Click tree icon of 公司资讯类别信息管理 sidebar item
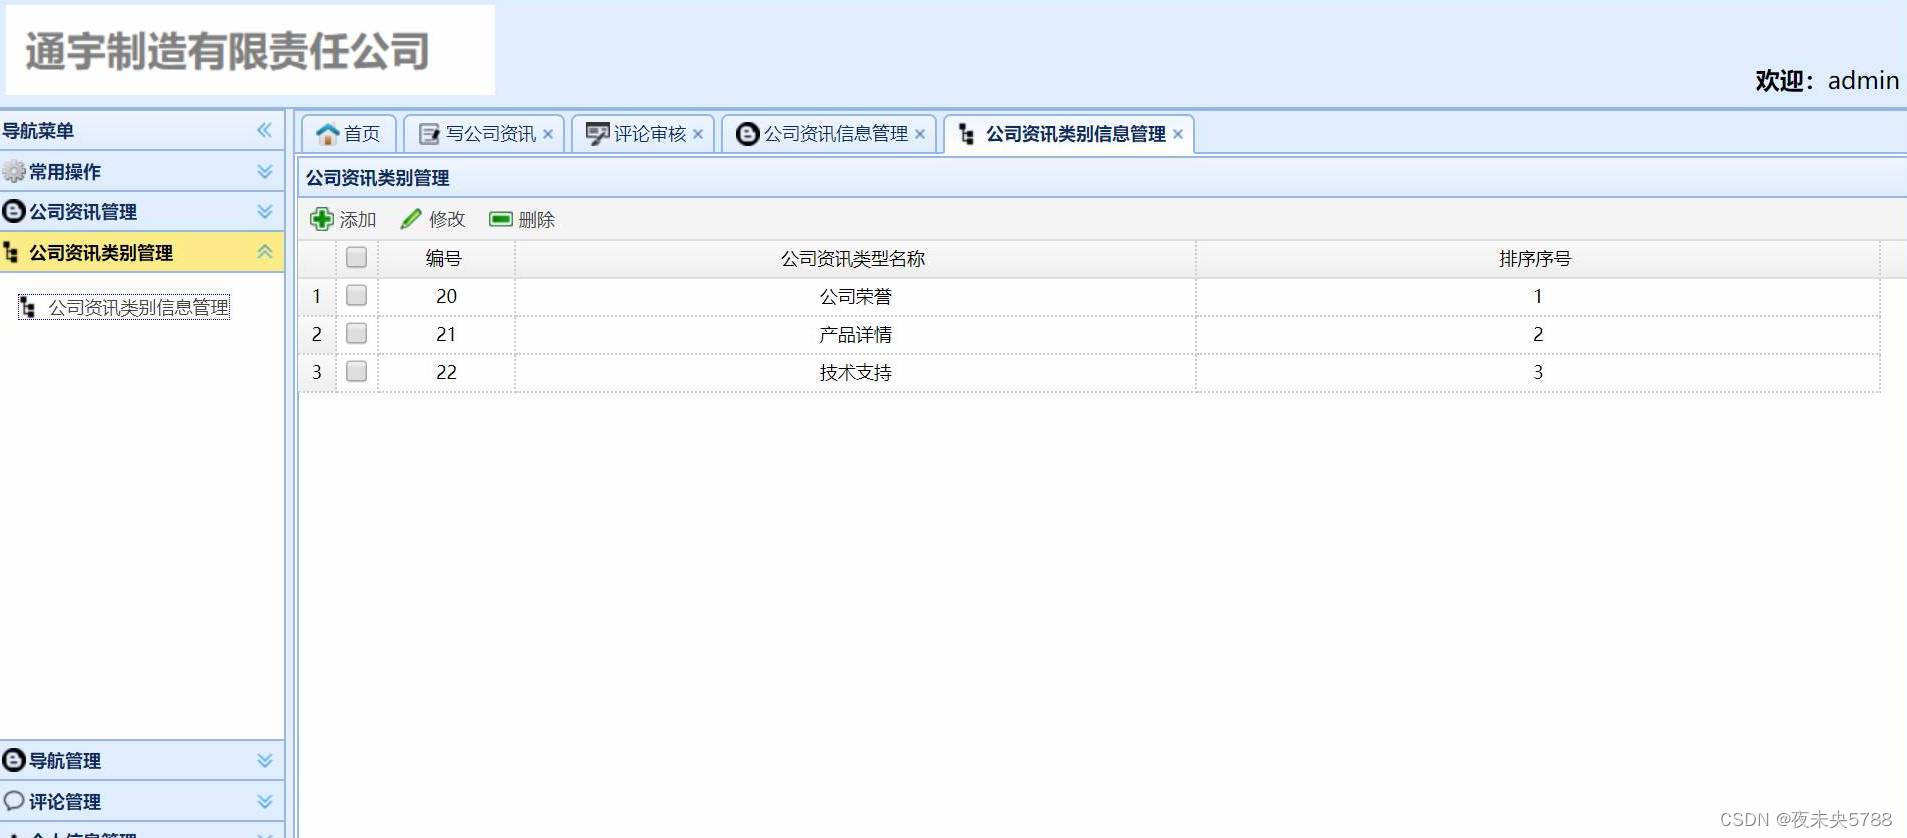This screenshot has width=1907, height=838. point(28,308)
